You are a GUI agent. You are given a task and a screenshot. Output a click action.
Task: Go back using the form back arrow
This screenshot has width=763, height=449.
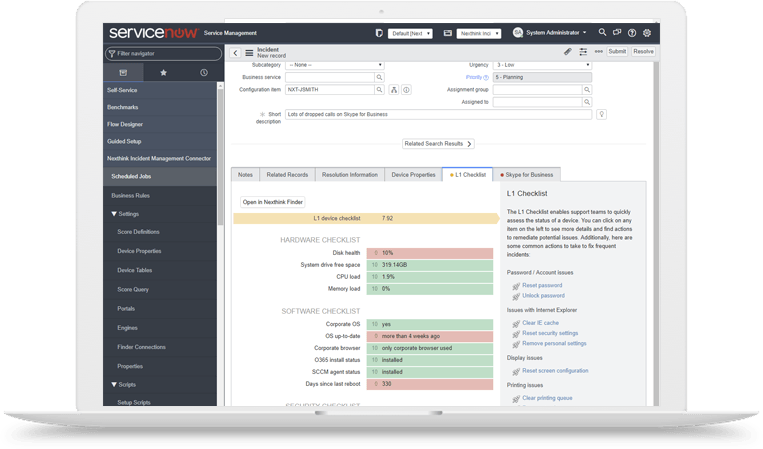point(236,53)
